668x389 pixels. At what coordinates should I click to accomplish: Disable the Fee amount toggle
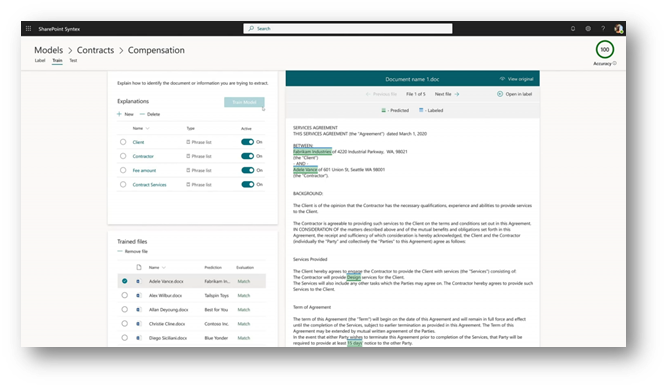pyautogui.click(x=248, y=170)
